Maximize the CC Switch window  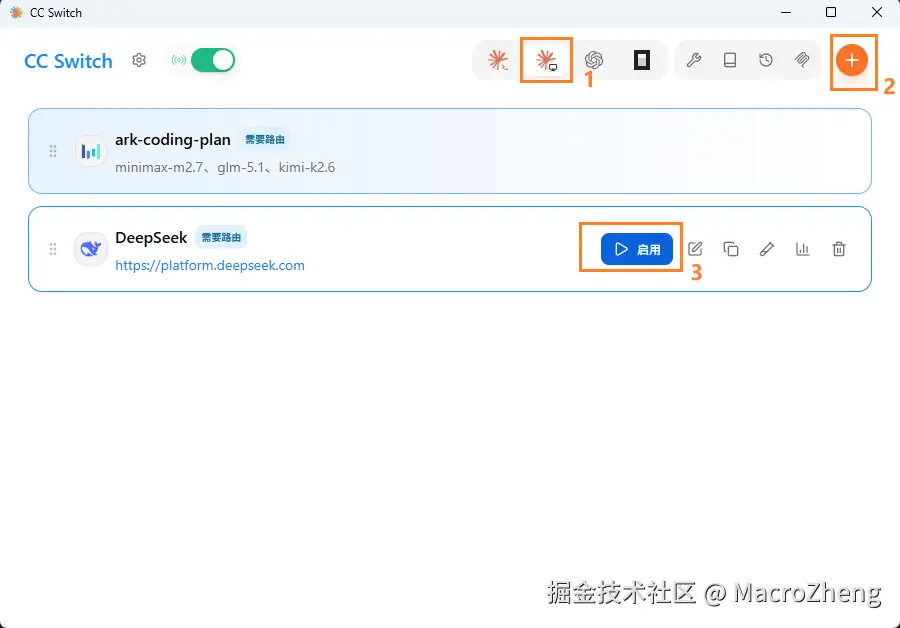pyautogui.click(x=831, y=12)
